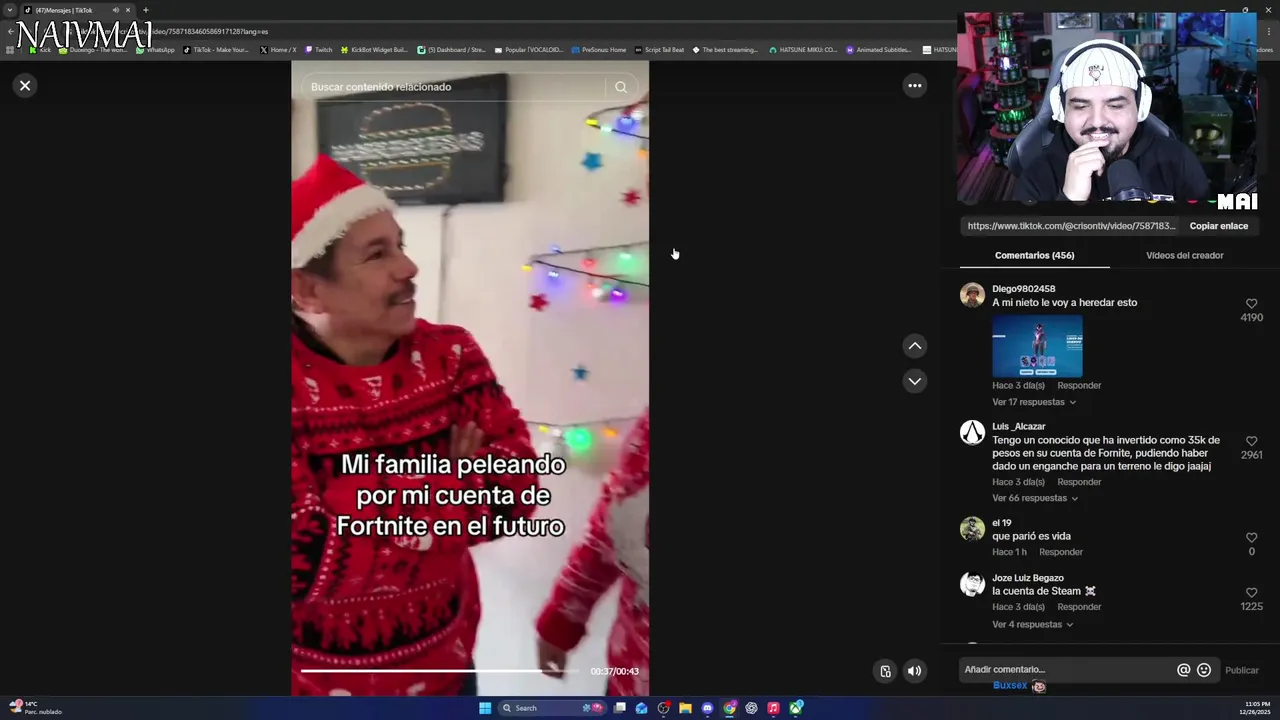Open the tab search dropdown arrow
This screenshot has height=720, width=1280.
(10, 10)
